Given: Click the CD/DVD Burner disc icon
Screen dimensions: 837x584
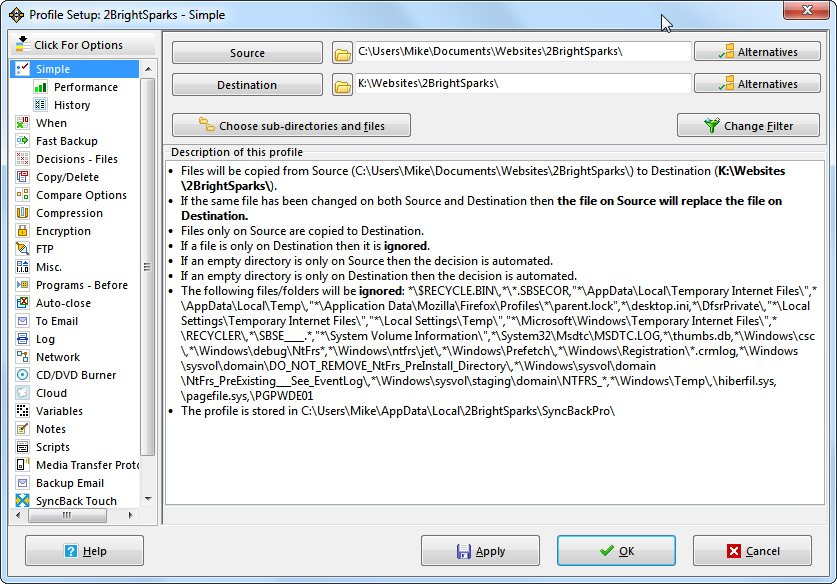Looking at the screenshot, I should point(22,375).
